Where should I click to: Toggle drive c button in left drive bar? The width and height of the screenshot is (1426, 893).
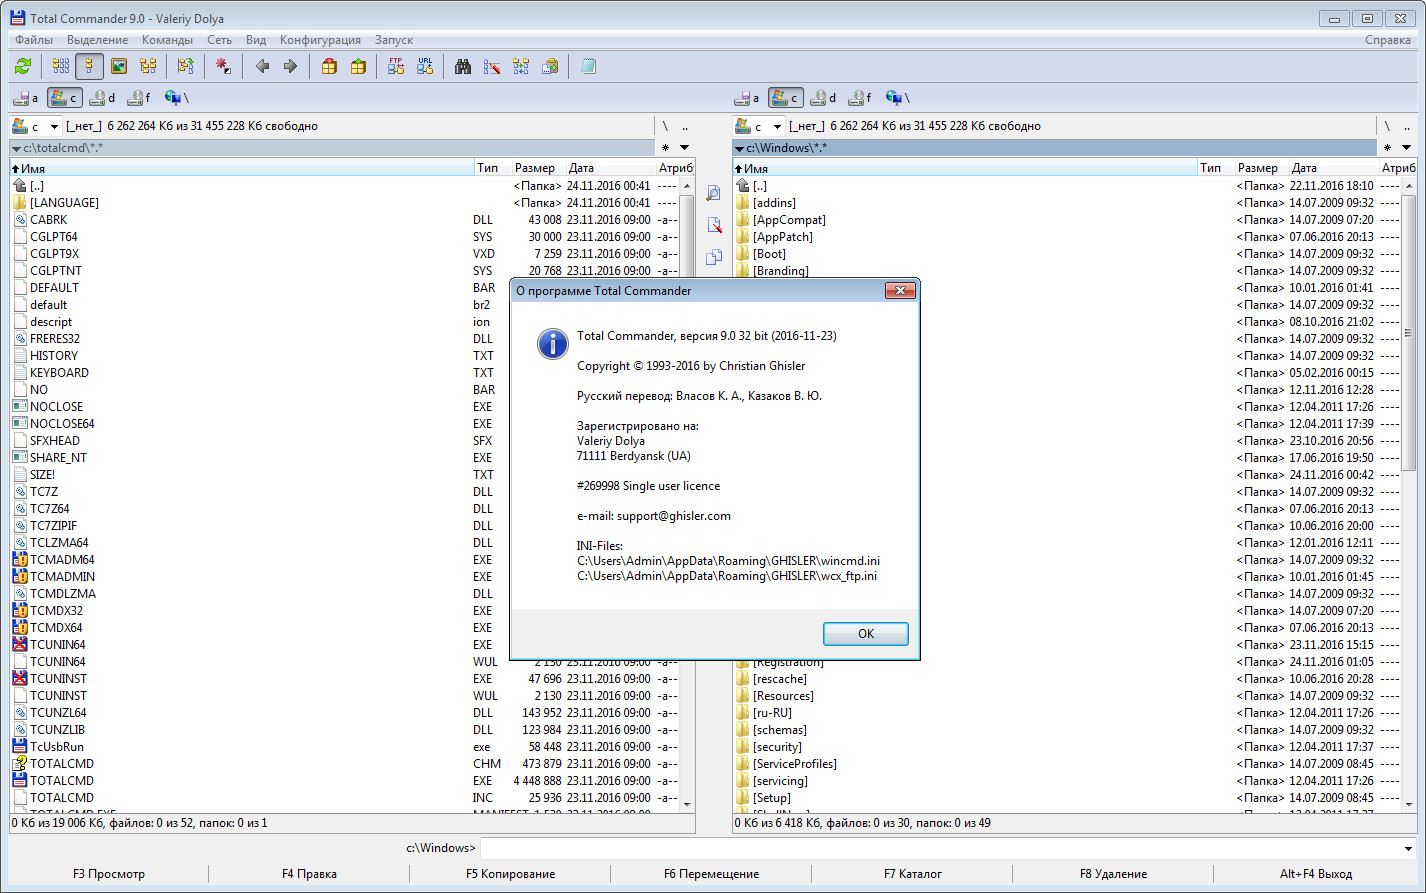click(x=64, y=98)
